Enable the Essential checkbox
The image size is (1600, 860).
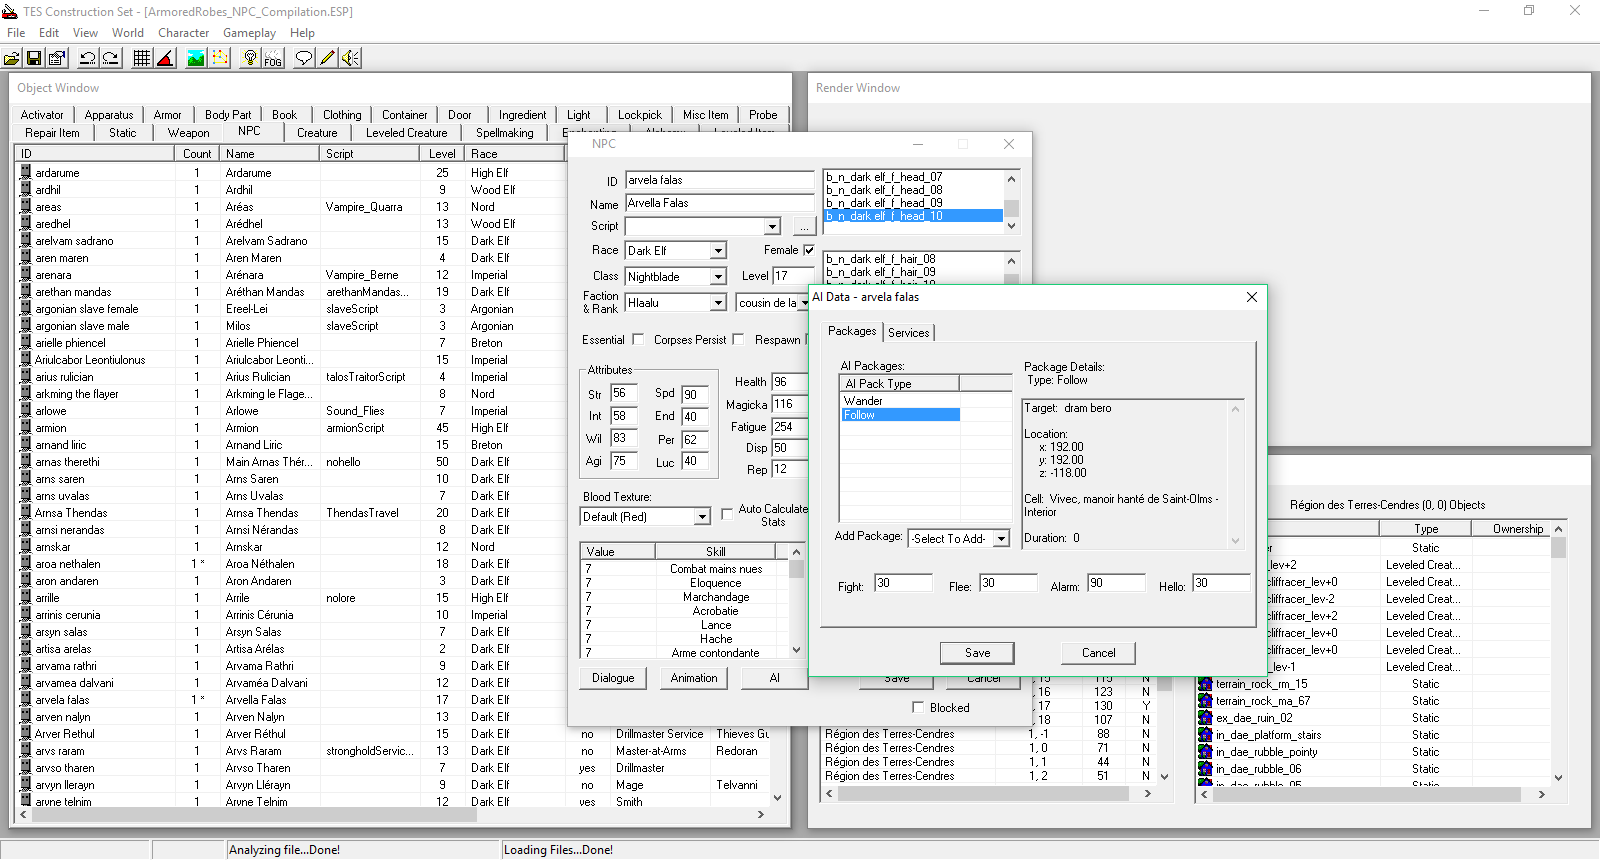tap(638, 339)
